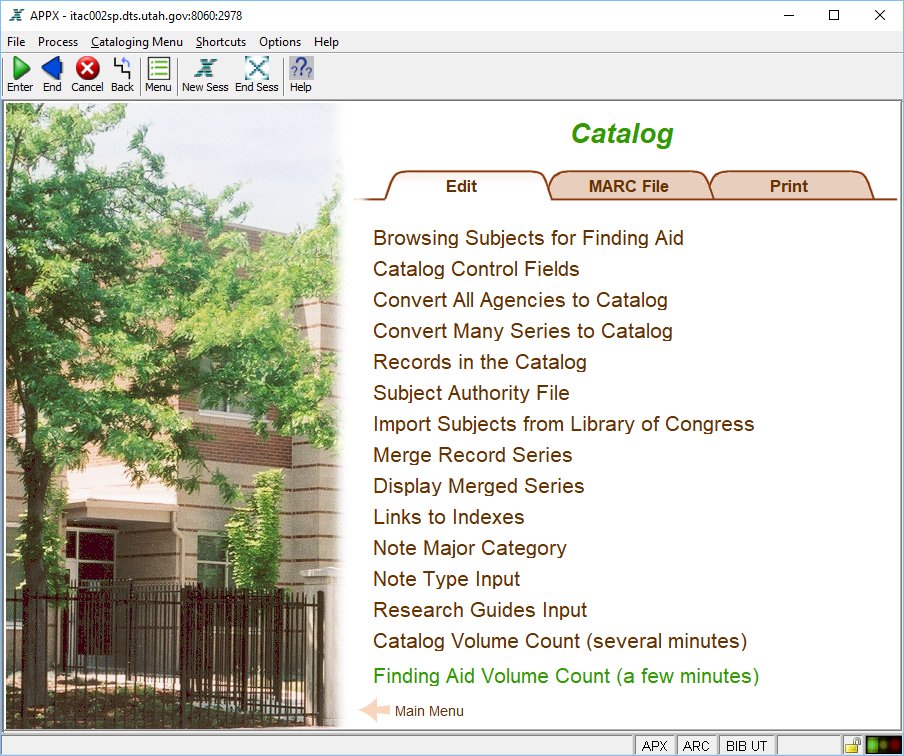Click the red Cancel icon
Screen dimensions: 904x756
click(x=87, y=70)
